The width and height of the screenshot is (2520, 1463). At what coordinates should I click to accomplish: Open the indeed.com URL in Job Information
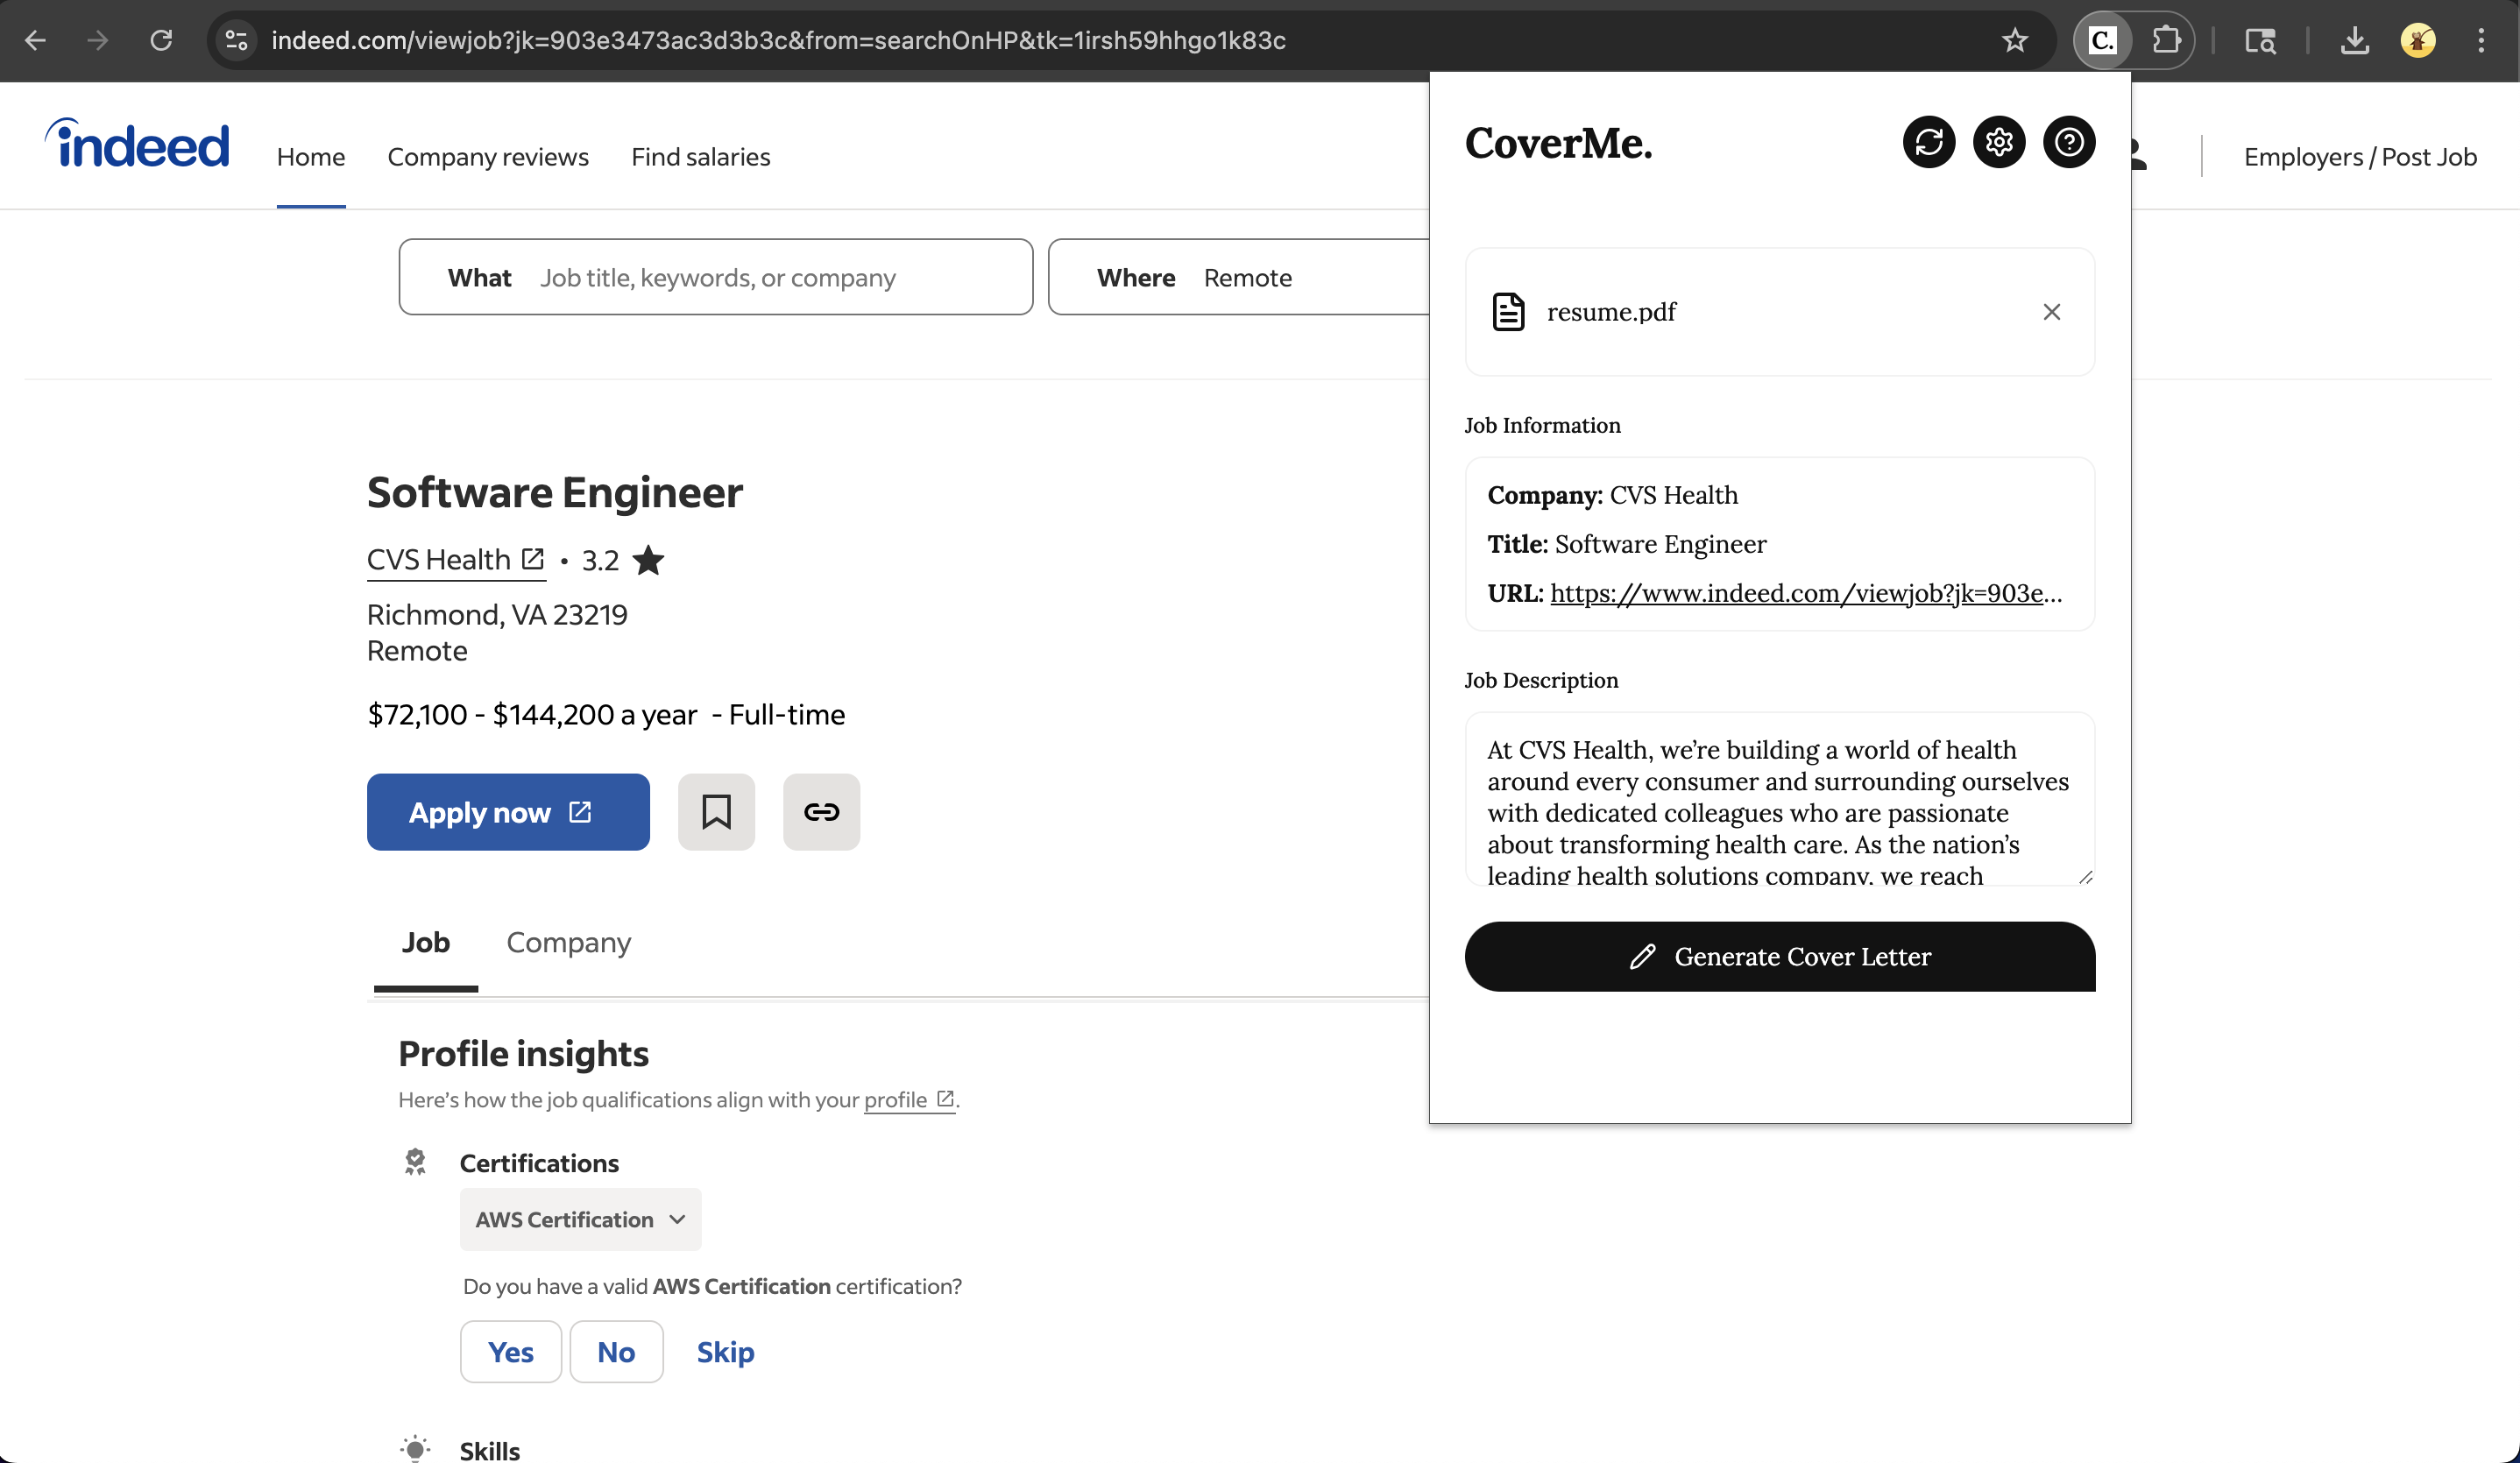tap(1805, 593)
